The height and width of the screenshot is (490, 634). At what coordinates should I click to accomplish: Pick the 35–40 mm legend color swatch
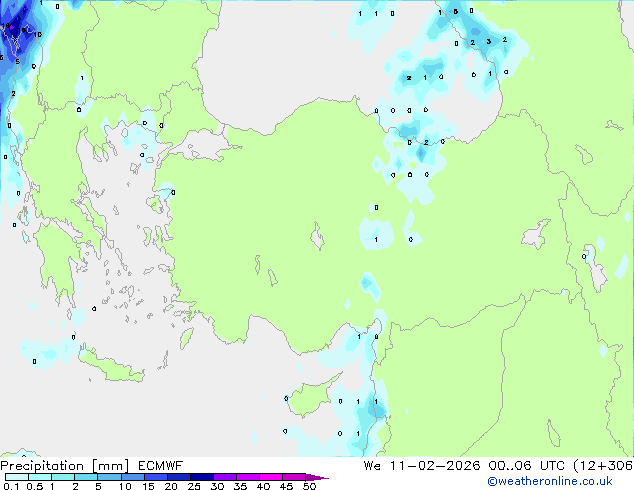click(x=247, y=477)
